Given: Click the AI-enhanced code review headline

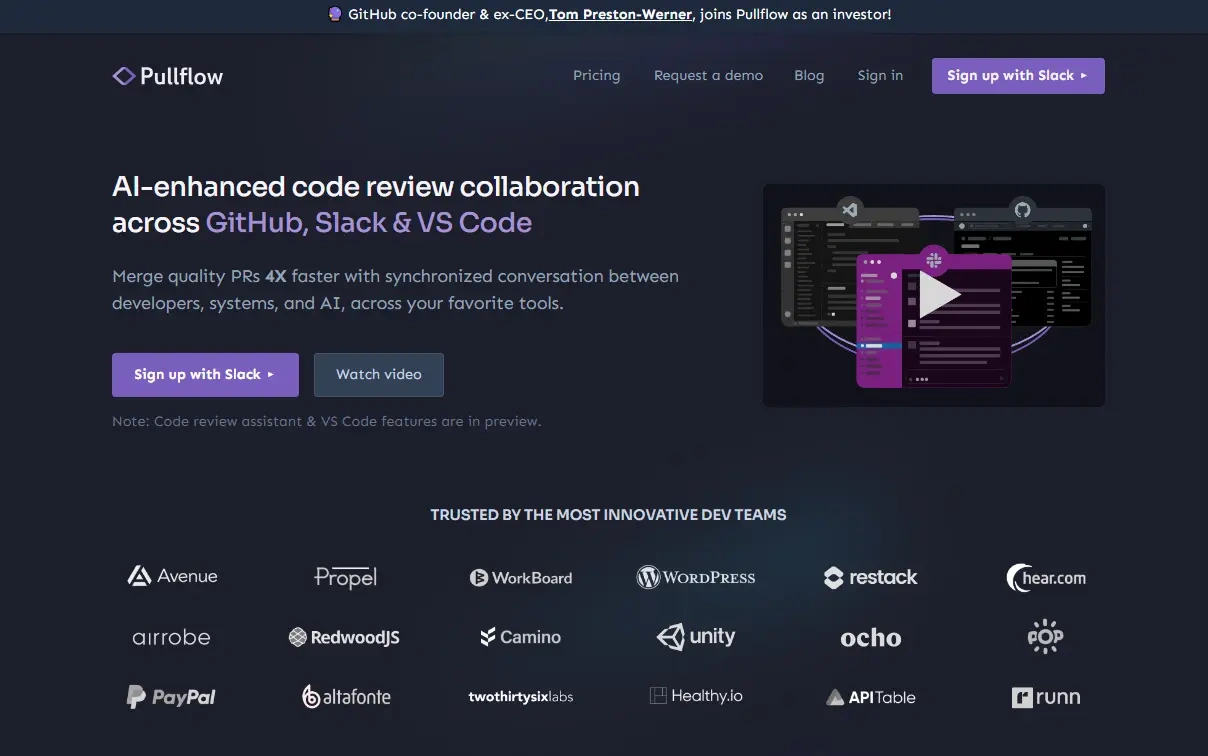Looking at the screenshot, I should pos(376,204).
